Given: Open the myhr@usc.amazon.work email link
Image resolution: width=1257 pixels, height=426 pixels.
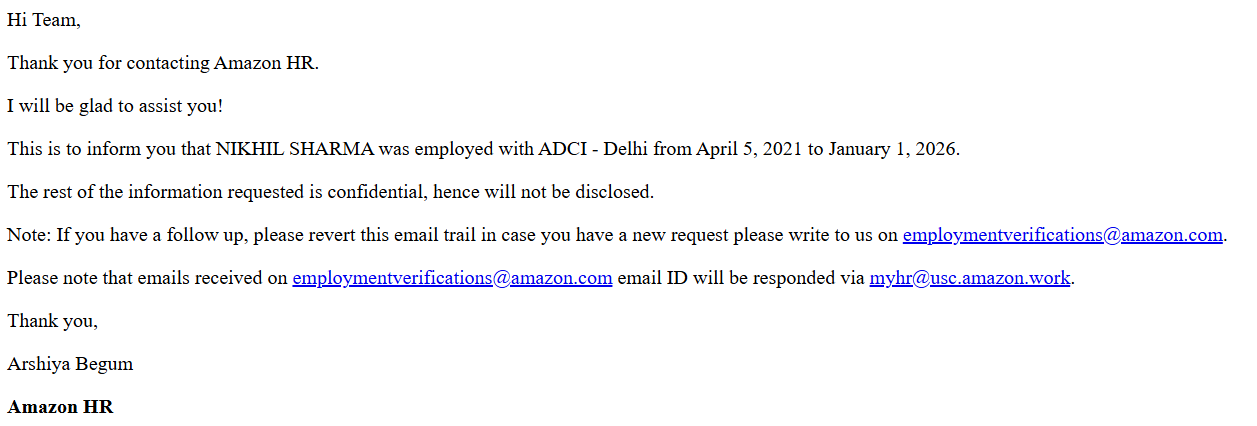Looking at the screenshot, I should 969,278.
